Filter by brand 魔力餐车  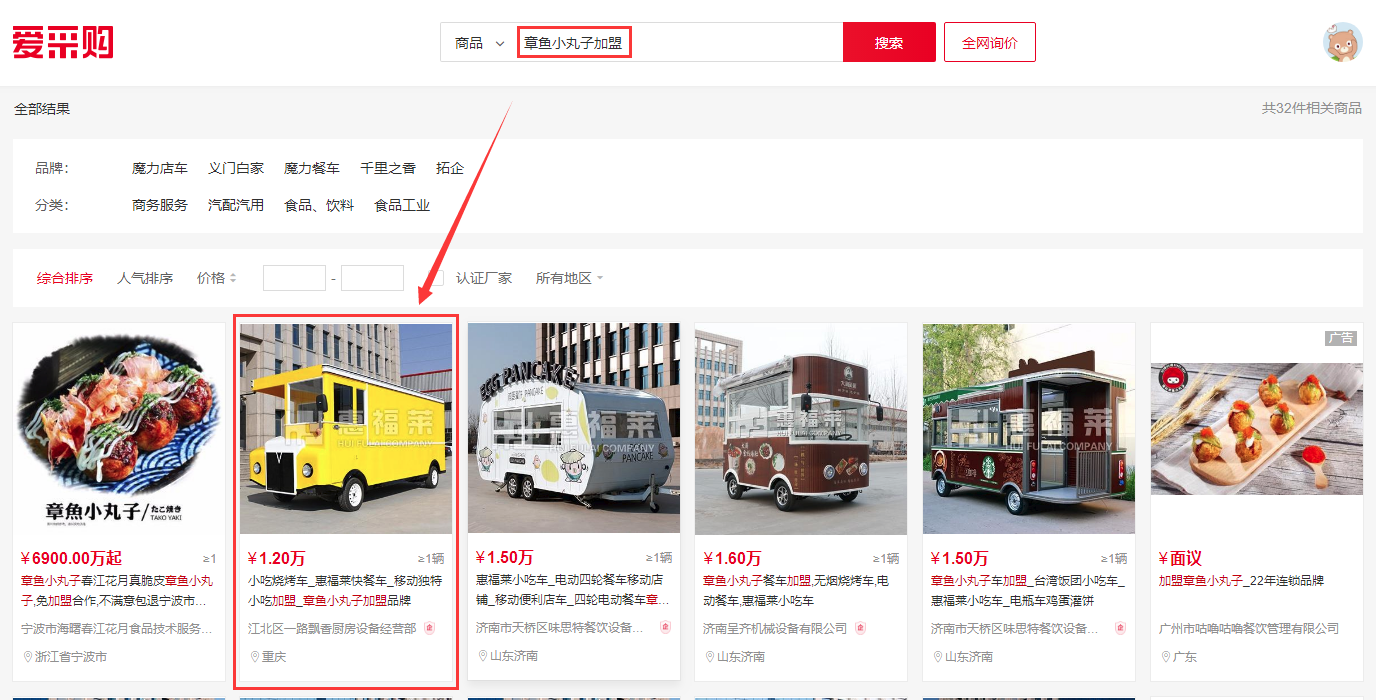(x=312, y=168)
